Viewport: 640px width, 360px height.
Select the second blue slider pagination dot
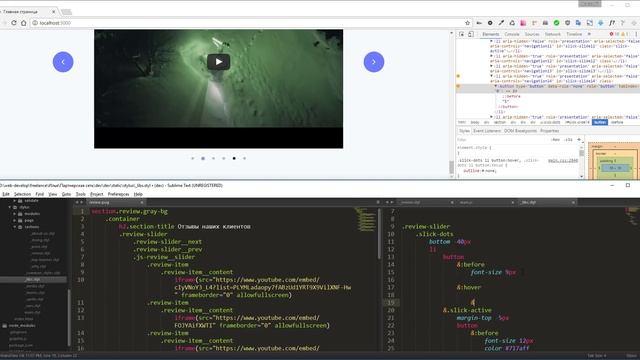(x=203, y=158)
